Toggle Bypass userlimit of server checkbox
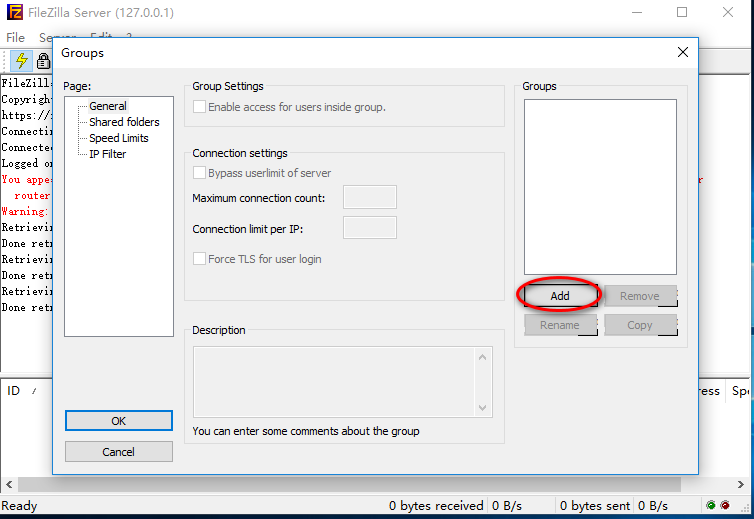The height and width of the screenshot is (519, 754). click(x=199, y=173)
